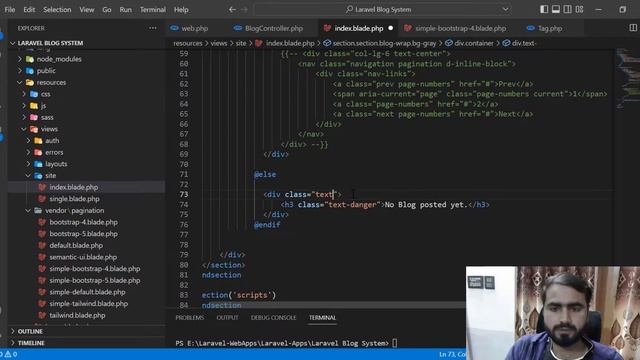
Task: Switch to the OUTPUT panel tab
Action: click(x=227, y=318)
